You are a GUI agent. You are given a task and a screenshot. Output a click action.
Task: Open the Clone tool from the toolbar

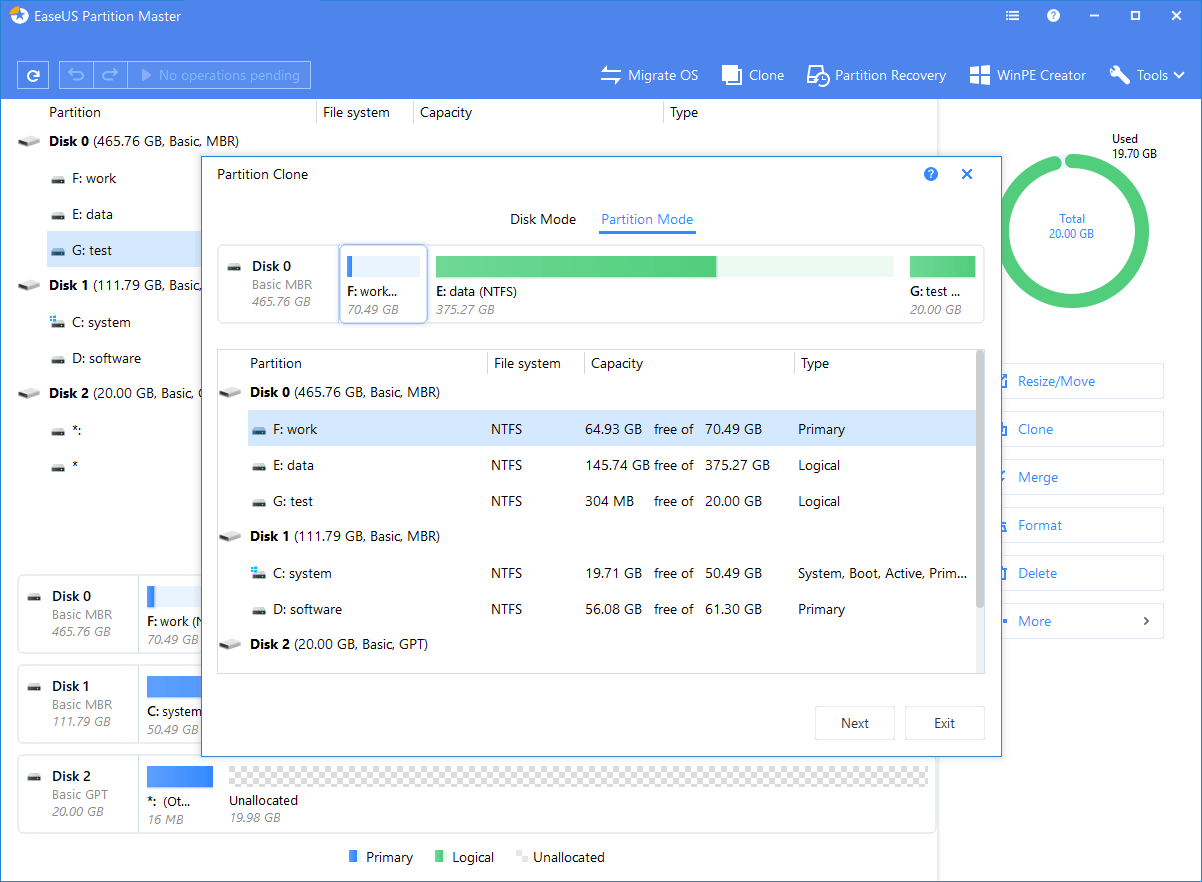click(752, 74)
